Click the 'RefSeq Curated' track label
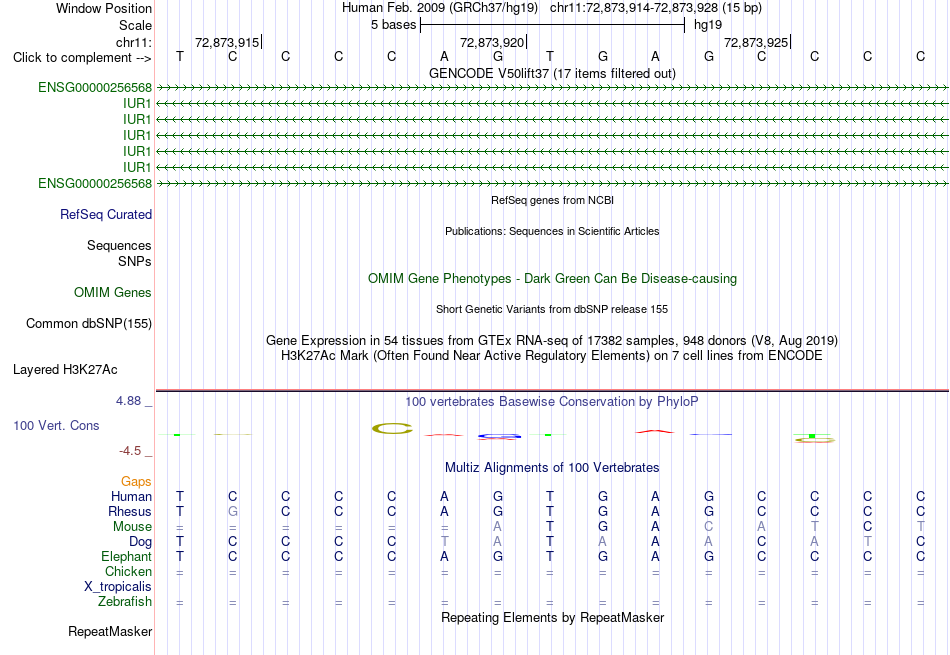The image size is (950, 655). click(106, 214)
